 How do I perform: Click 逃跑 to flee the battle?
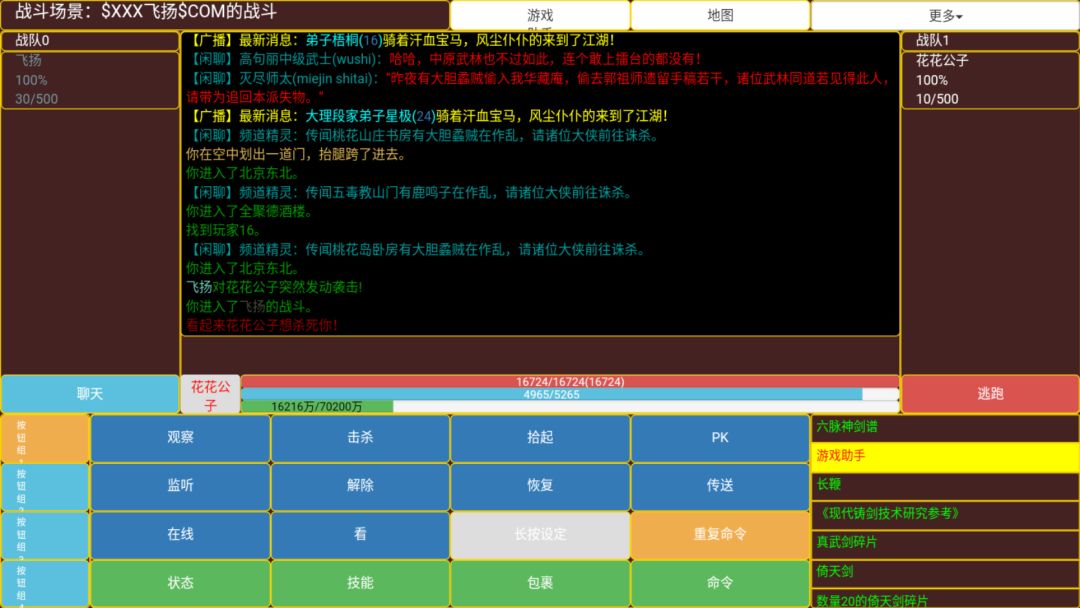990,394
